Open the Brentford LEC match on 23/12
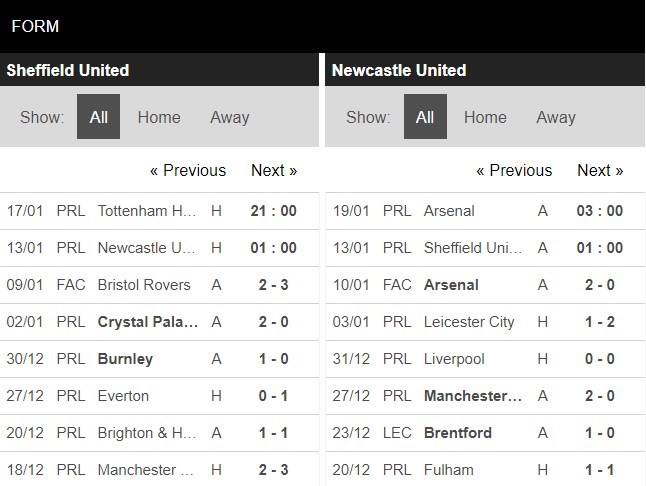 tap(485, 433)
